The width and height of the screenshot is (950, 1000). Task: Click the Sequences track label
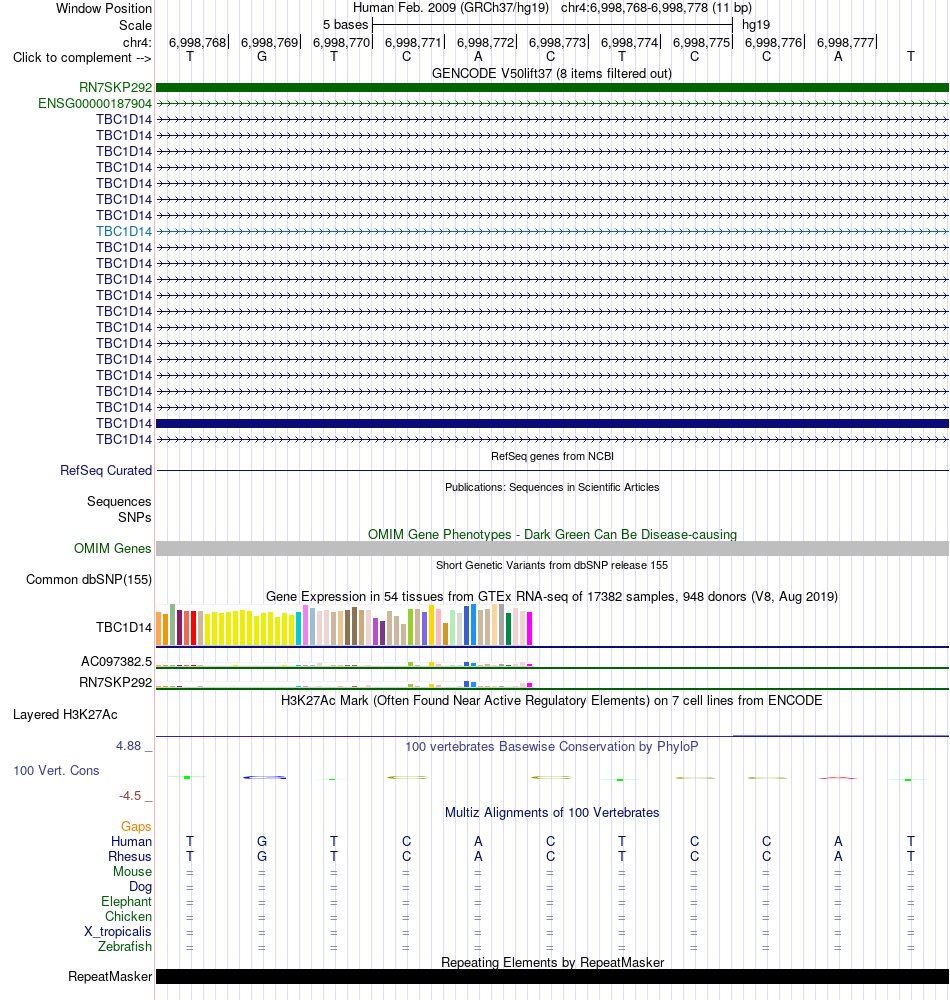click(x=119, y=502)
